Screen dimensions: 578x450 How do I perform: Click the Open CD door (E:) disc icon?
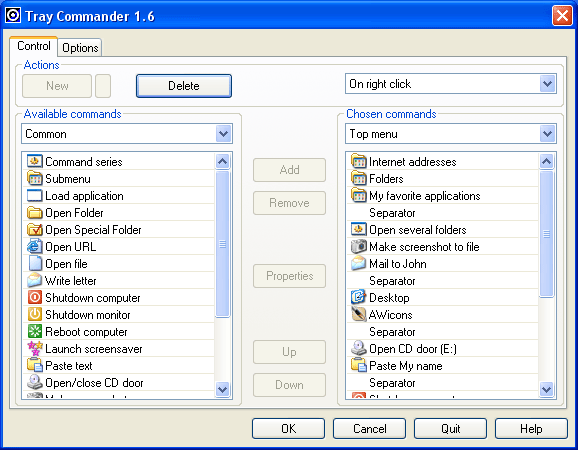point(359,348)
